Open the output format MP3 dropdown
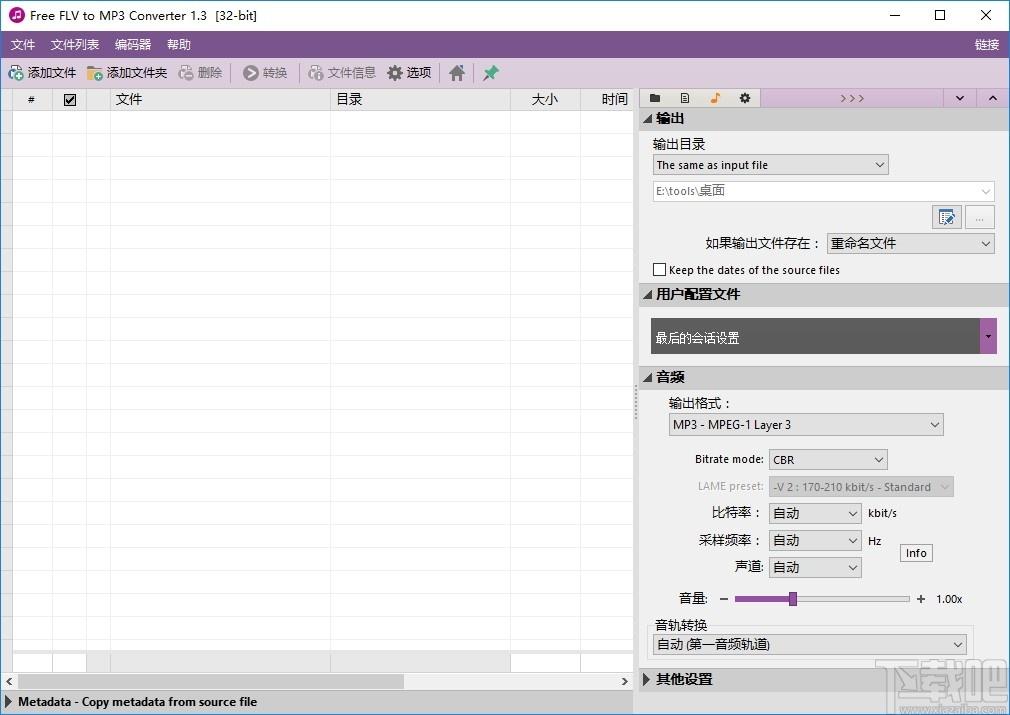Viewport: 1010px width, 715px height. tap(806, 425)
